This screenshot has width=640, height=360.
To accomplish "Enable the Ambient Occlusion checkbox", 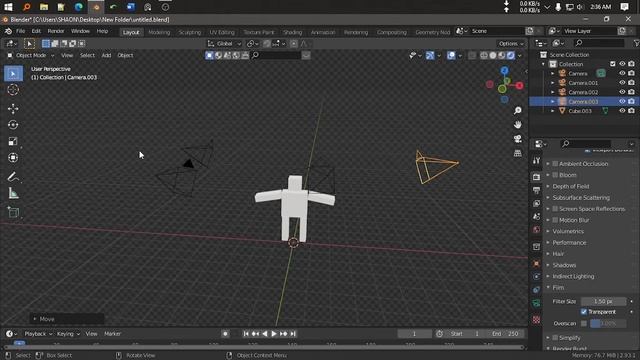I will (x=555, y=164).
